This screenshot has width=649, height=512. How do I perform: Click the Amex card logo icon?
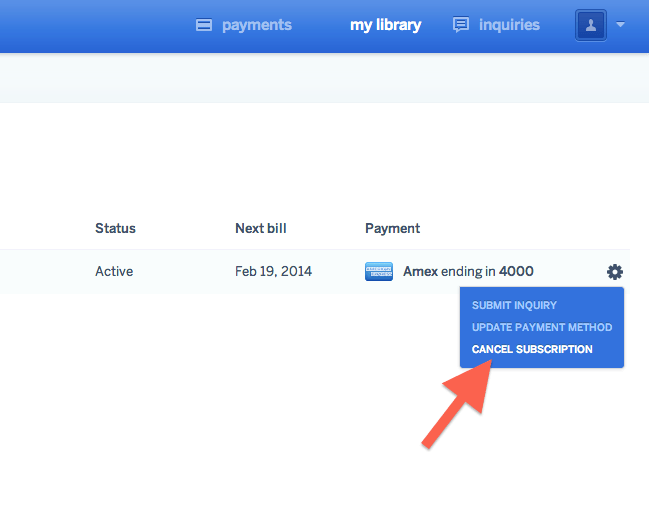(379, 272)
